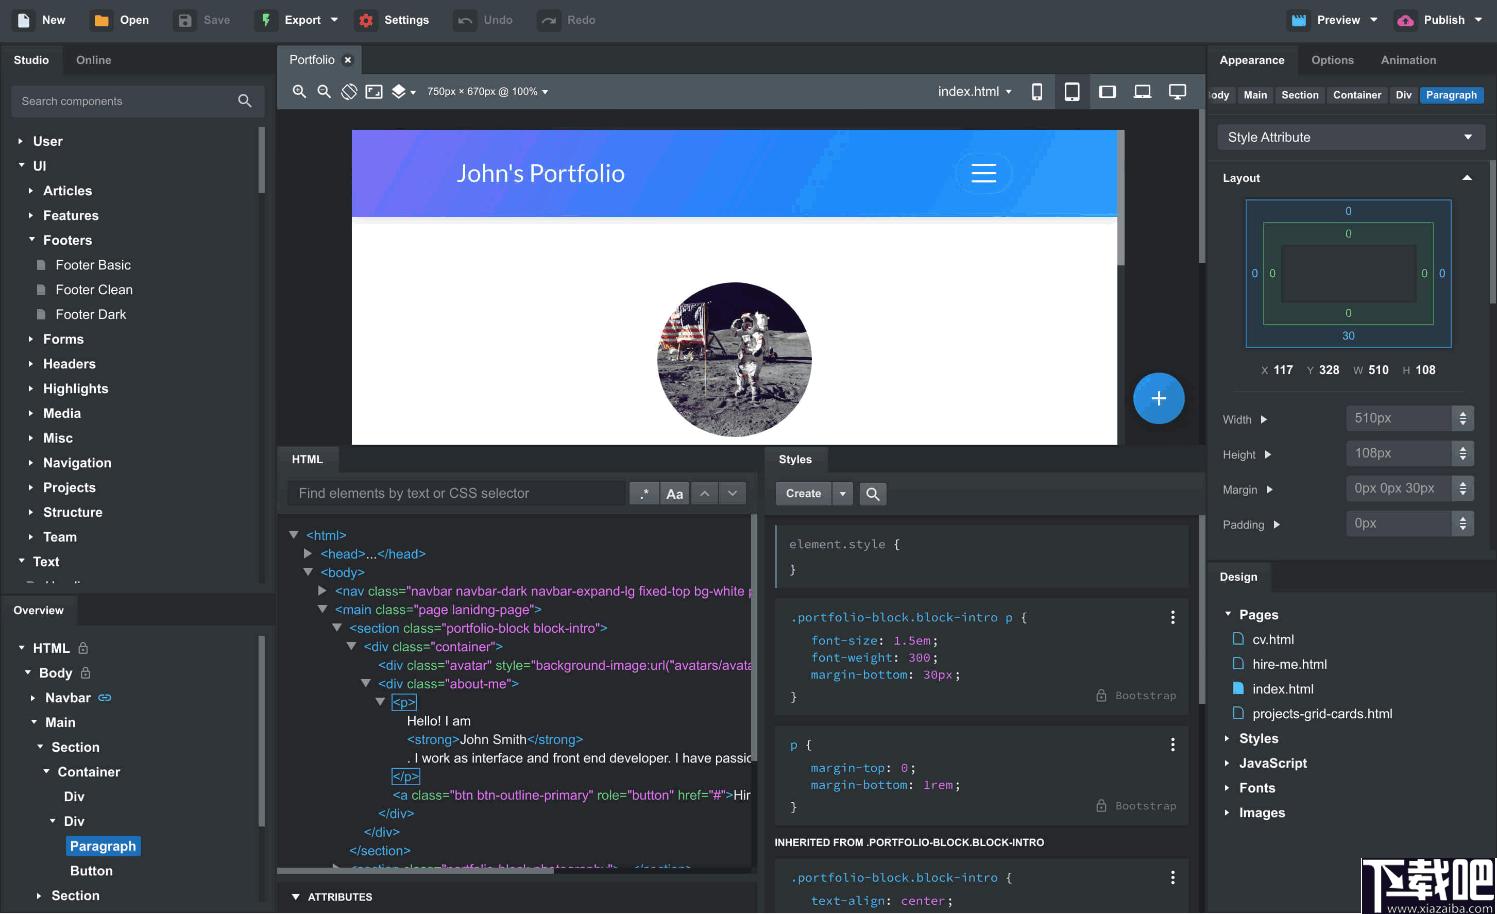Expand the Fonts group in Design
The width and height of the screenshot is (1497, 914).
(1227, 788)
